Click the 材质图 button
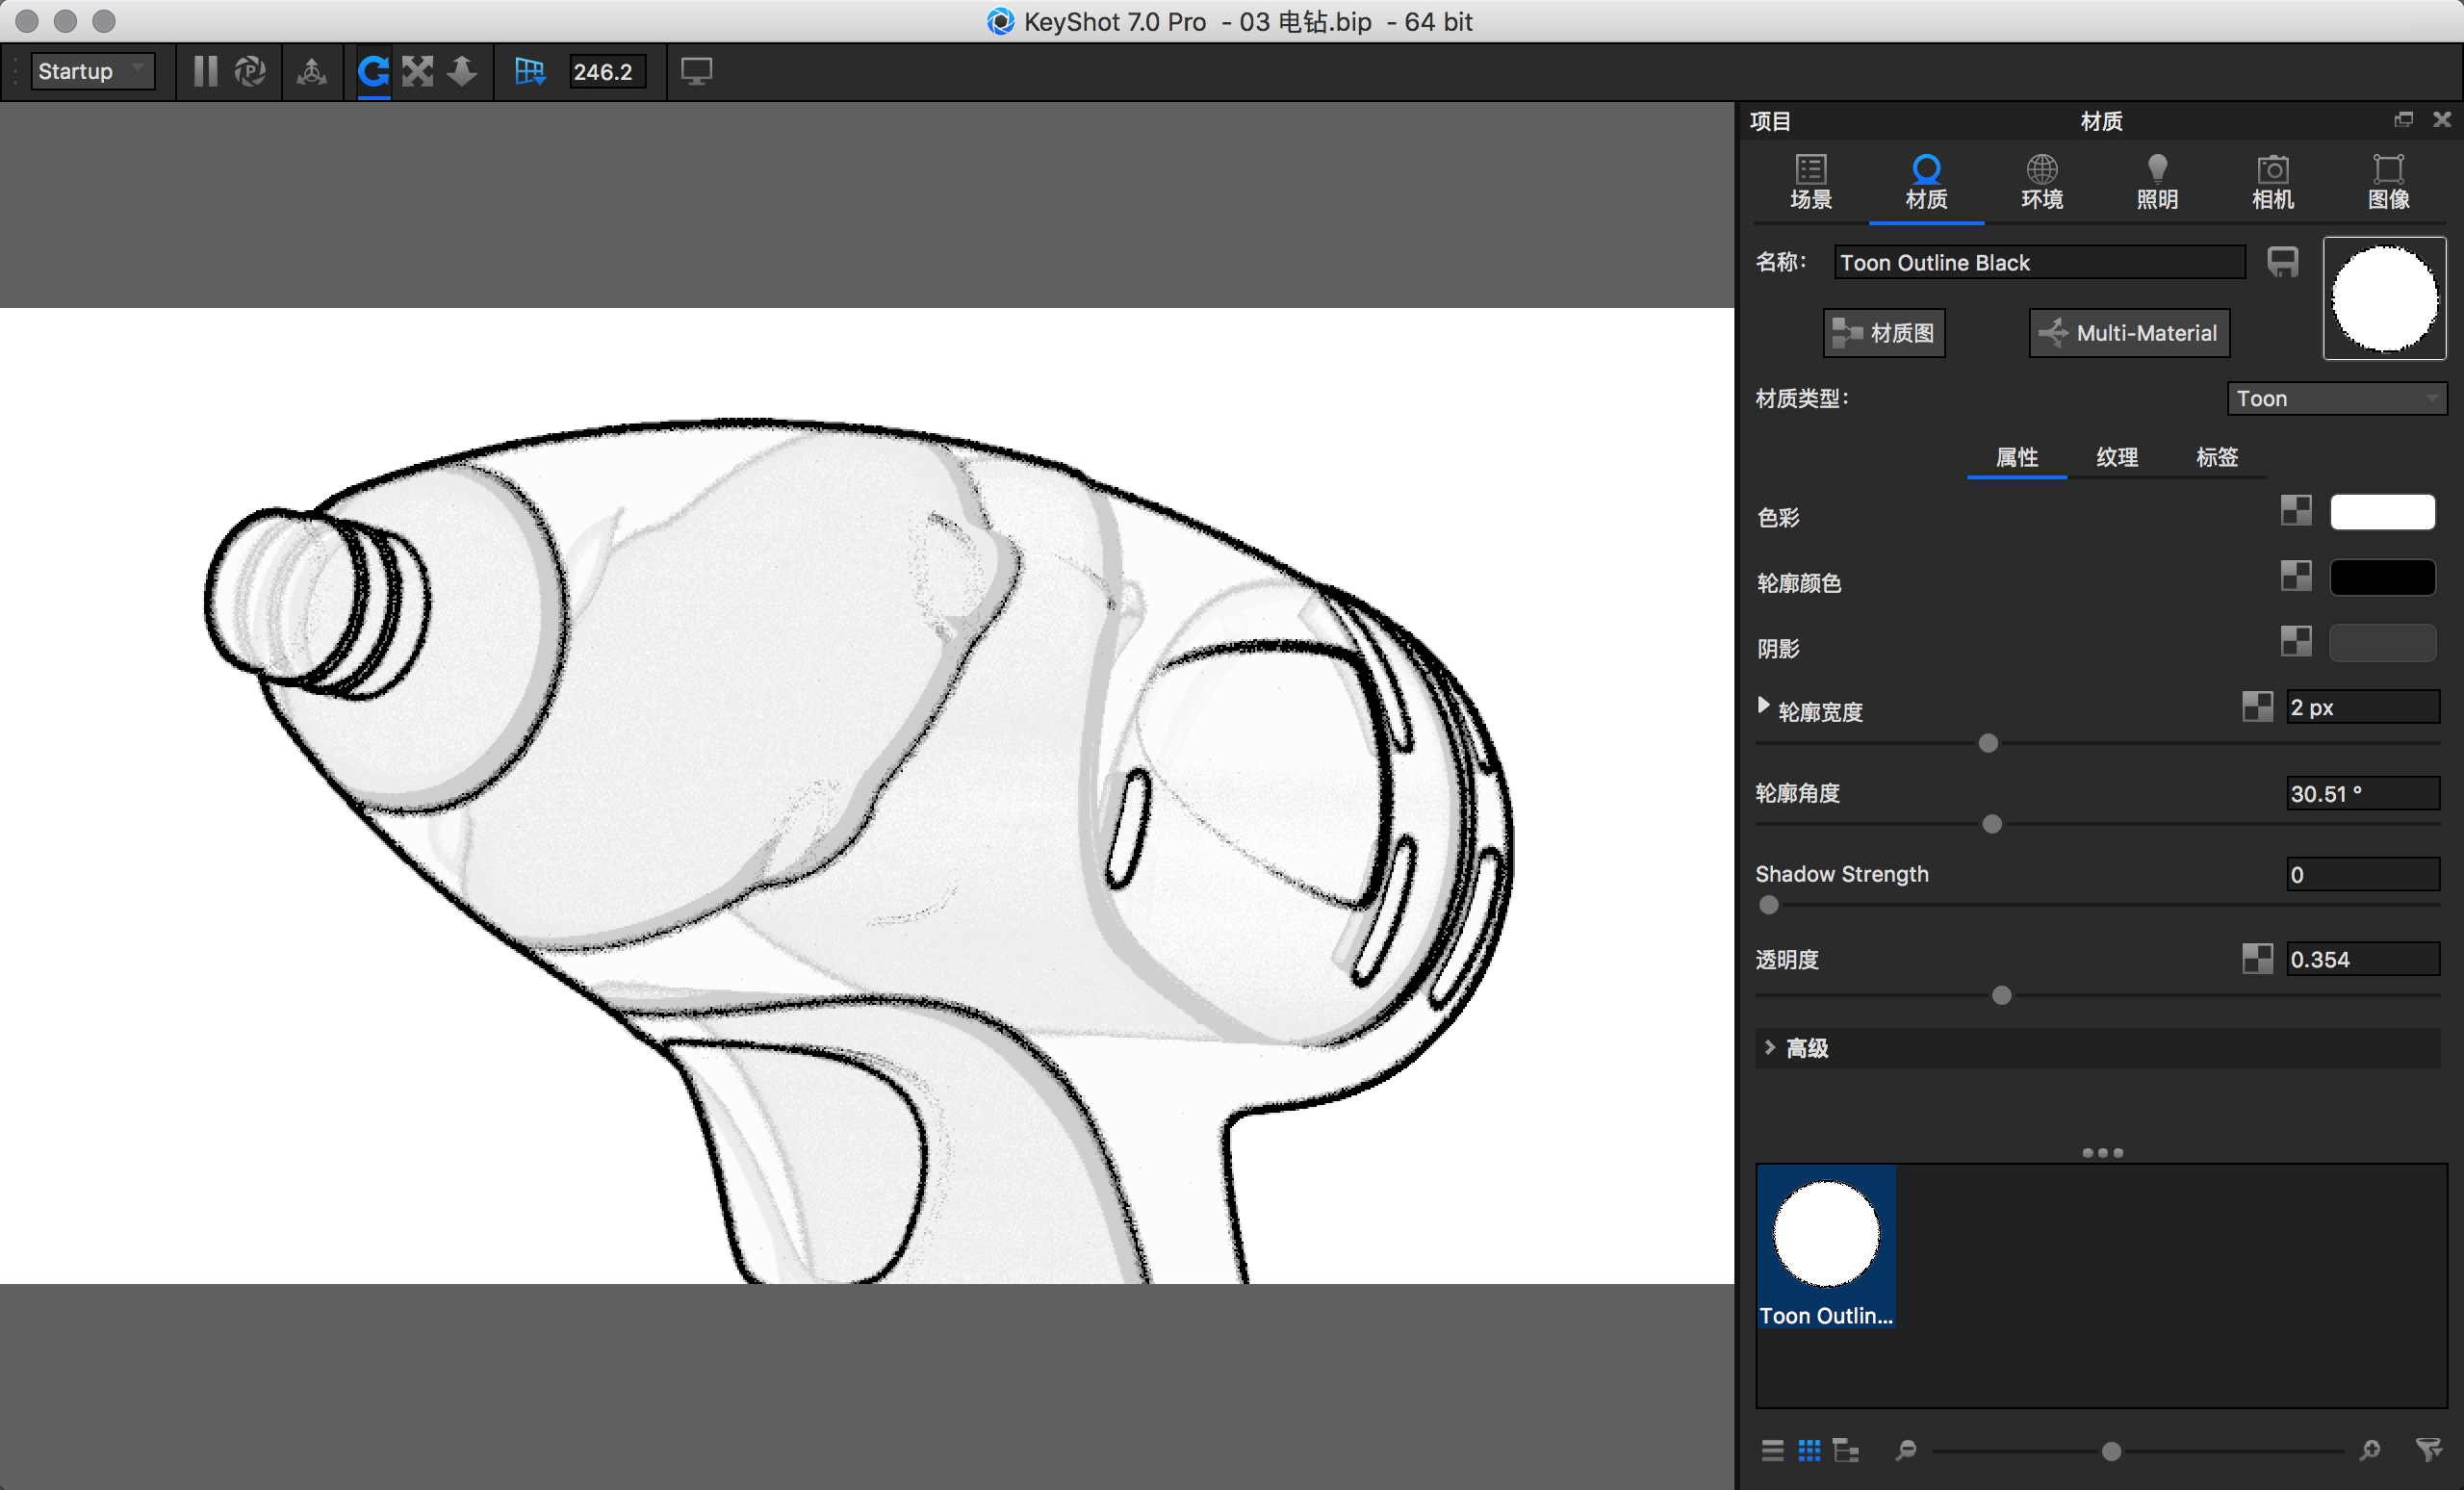The width and height of the screenshot is (2464, 1490). [x=1884, y=333]
